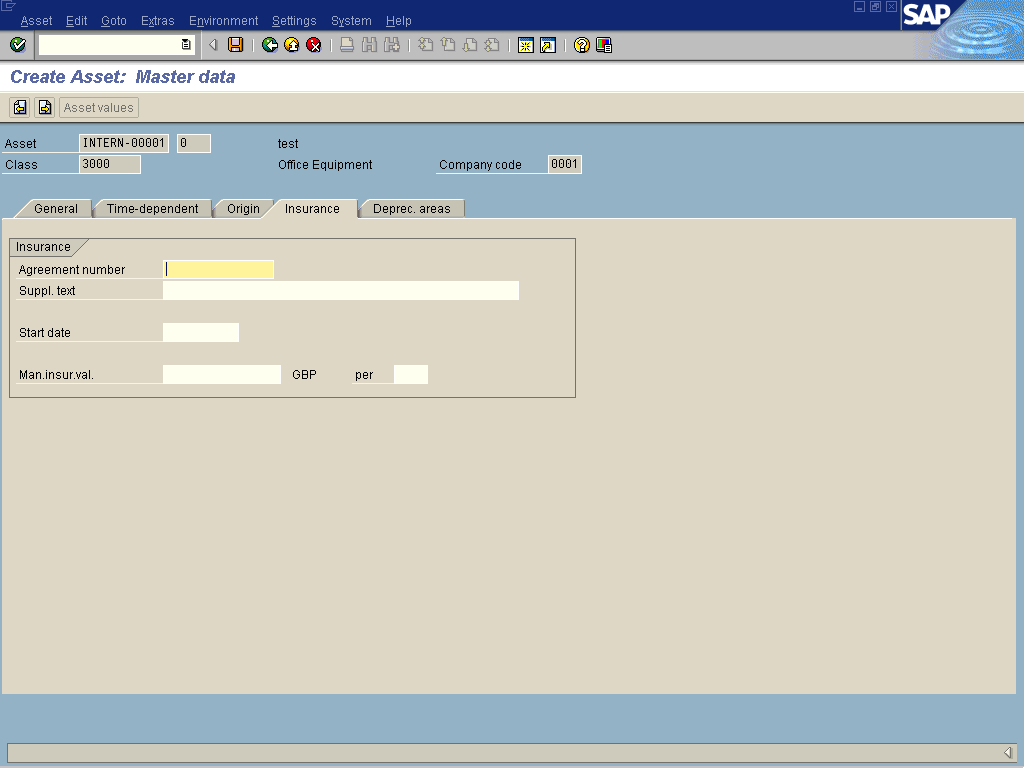This screenshot has height=768, width=1024.
Task: Create new session icon in toolbar
Action: (x=525, y=45)
